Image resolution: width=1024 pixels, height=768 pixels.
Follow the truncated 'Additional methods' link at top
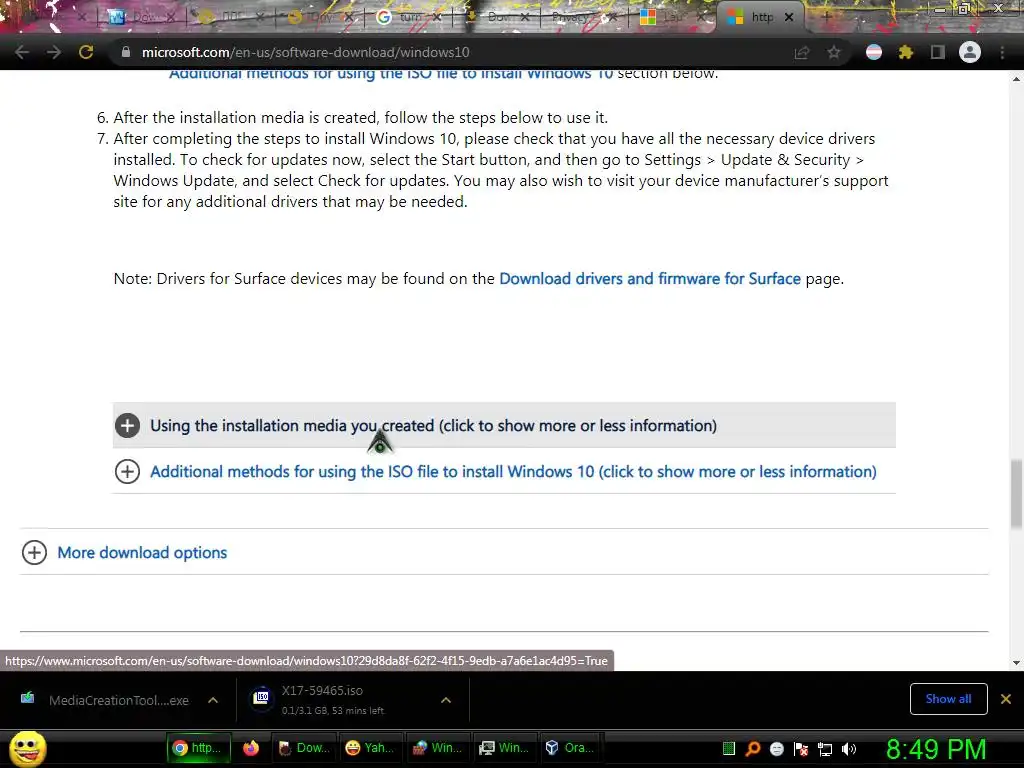pyautogui.click(x=391, y=73)
